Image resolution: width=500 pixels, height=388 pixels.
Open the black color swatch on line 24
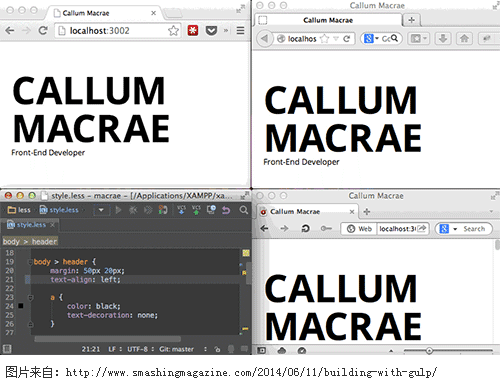point(21,306)
